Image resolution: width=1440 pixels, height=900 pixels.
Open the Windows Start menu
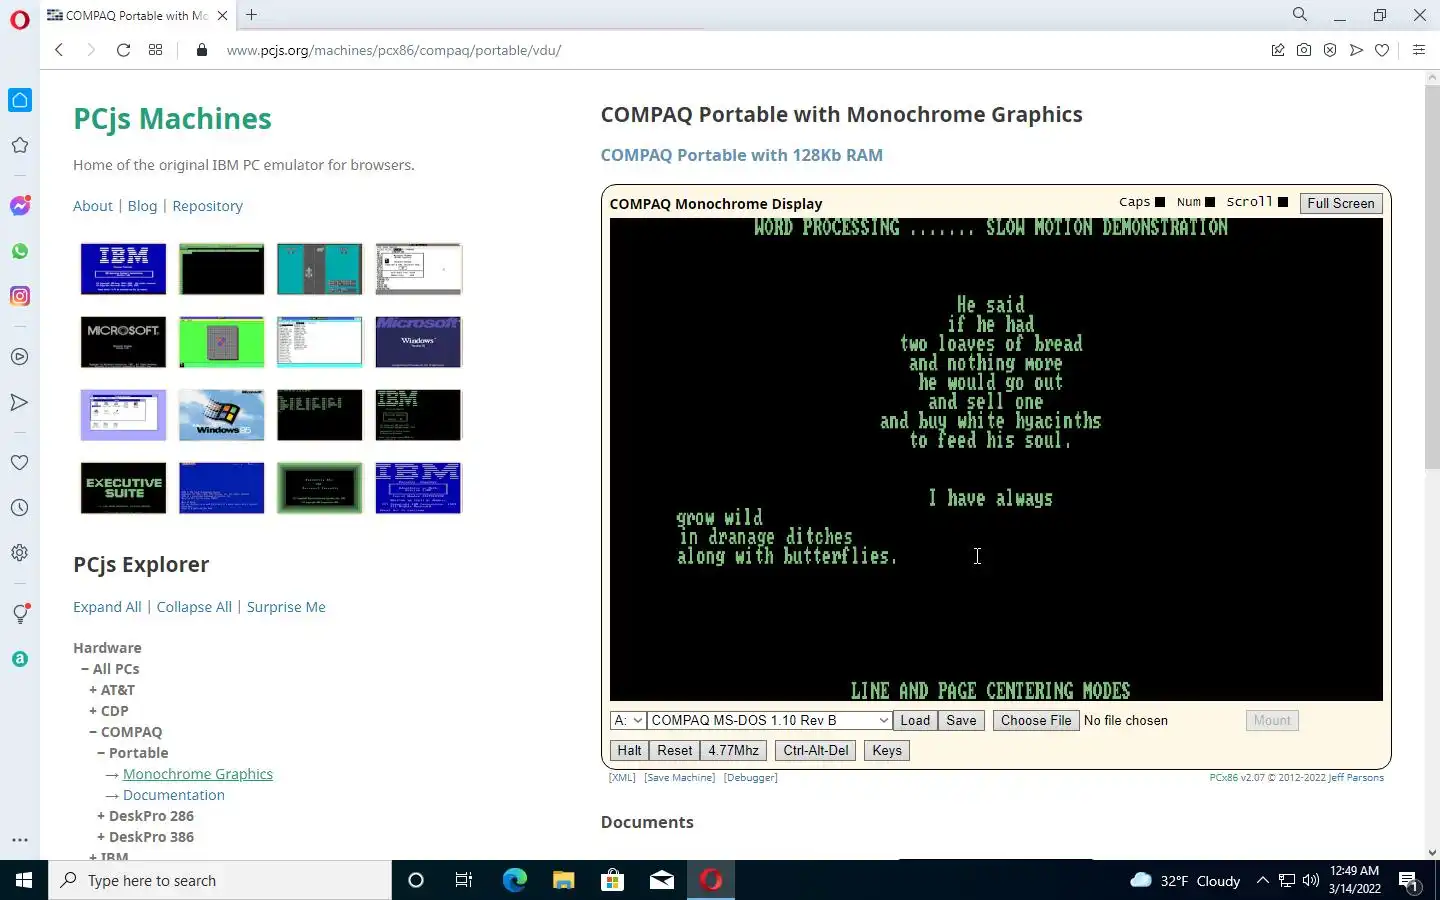point(24,880)
